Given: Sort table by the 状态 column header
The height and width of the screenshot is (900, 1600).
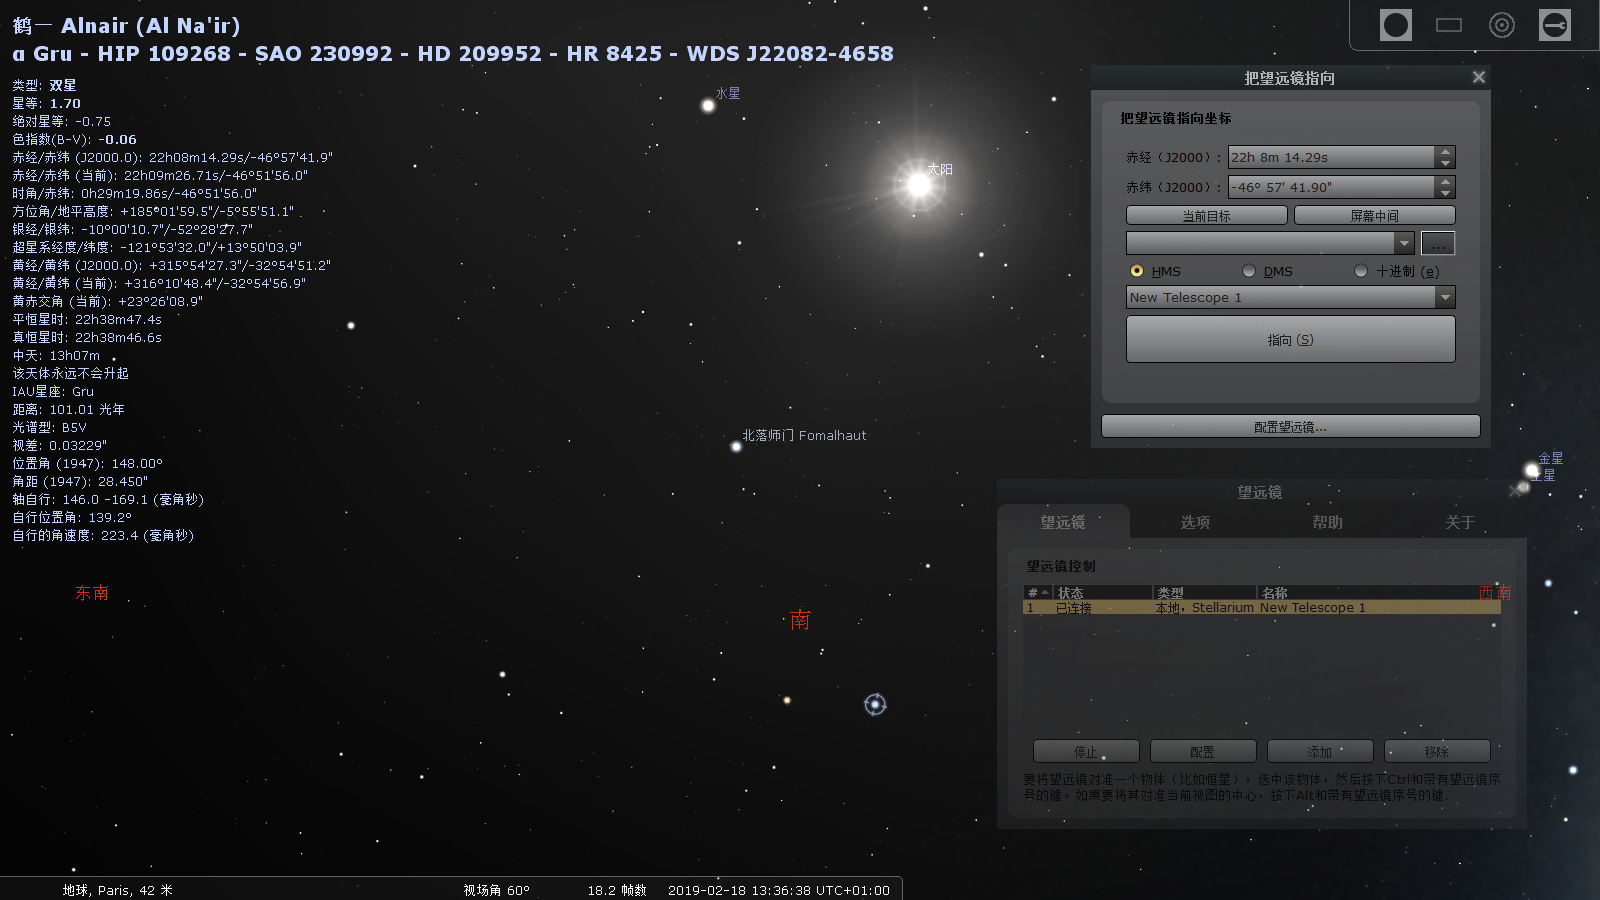Looking at the screenshot, I should coord(1104,593).
